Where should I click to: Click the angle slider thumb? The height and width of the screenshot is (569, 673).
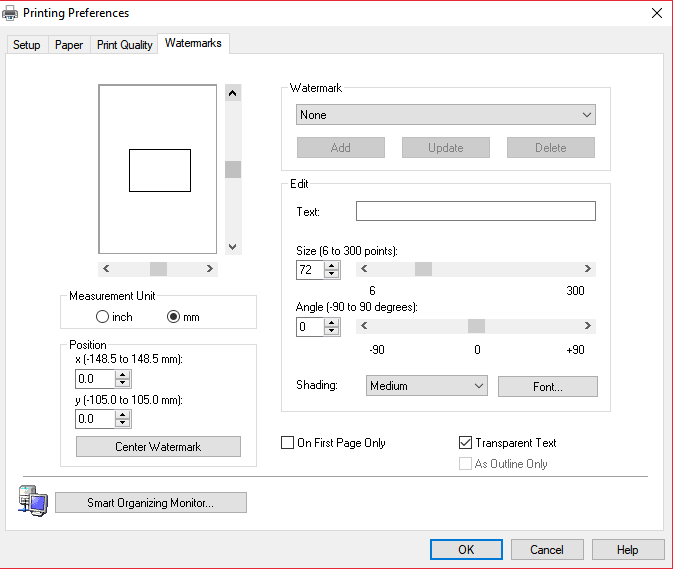(476, 326)
